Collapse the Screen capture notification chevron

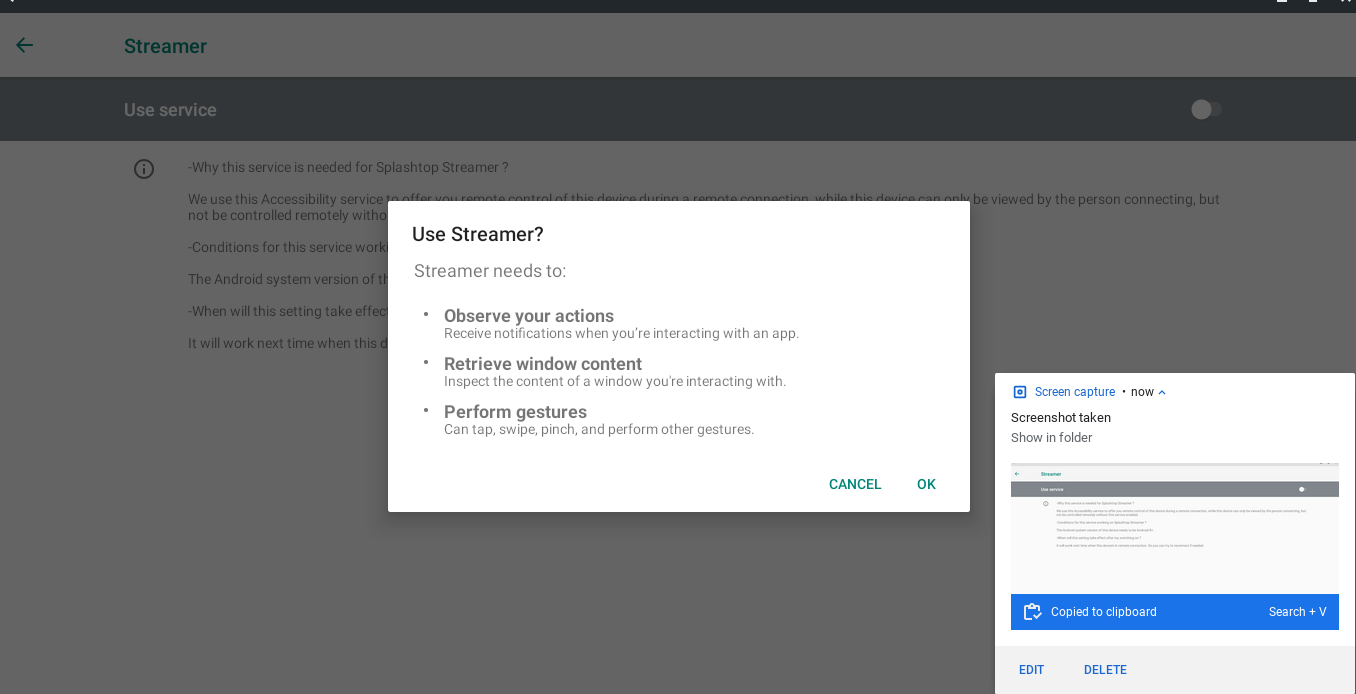tap(1164, 391)
